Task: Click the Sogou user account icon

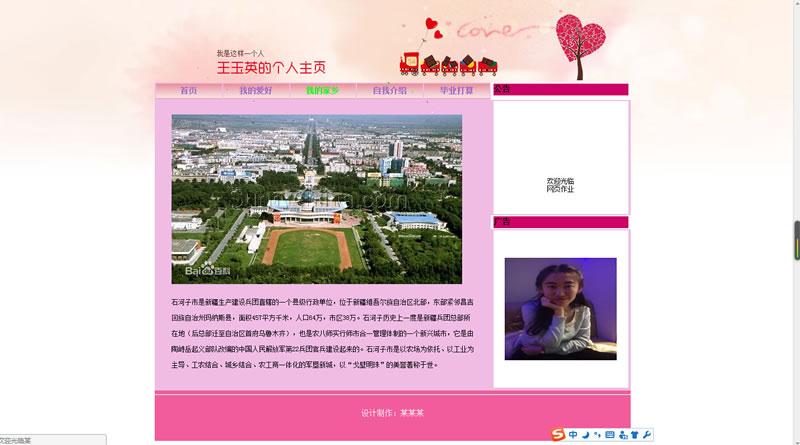Action: [622, 434]
